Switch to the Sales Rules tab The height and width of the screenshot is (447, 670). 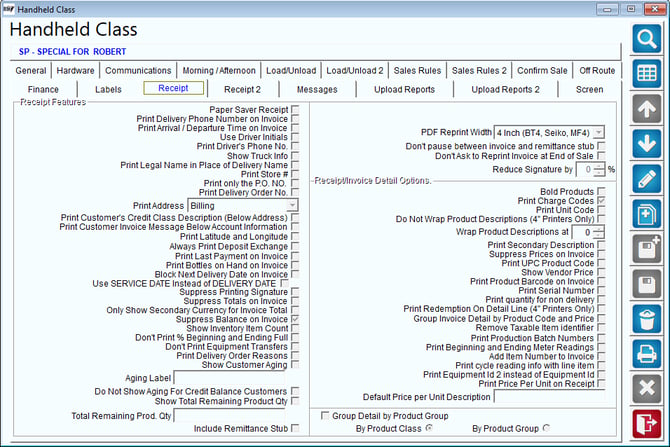pos(417,71)
